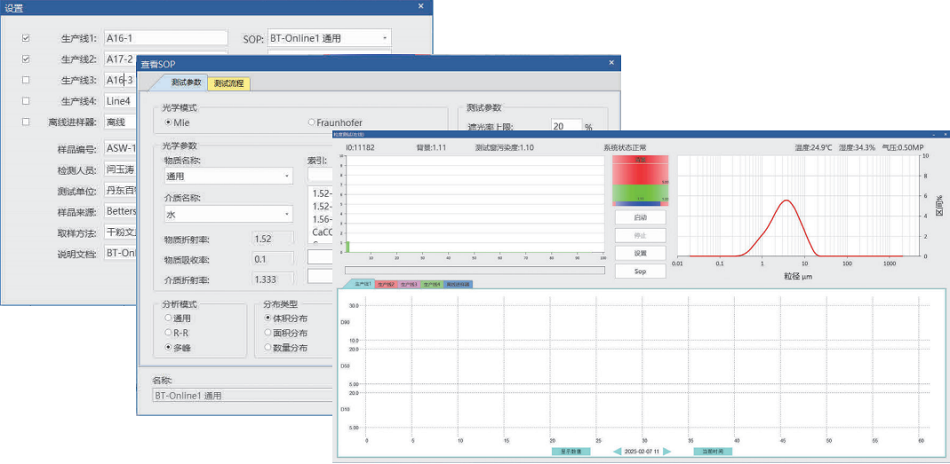The image size is (950, 464).
Task: Select the Fraunhofer optical mode
Action: (x=311, y=122)
